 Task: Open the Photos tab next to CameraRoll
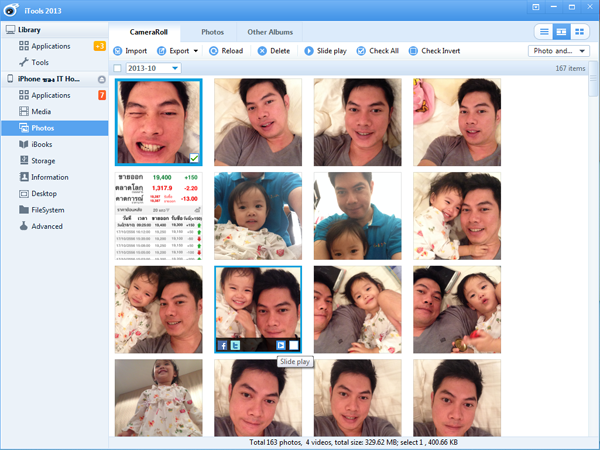(212, 32)
